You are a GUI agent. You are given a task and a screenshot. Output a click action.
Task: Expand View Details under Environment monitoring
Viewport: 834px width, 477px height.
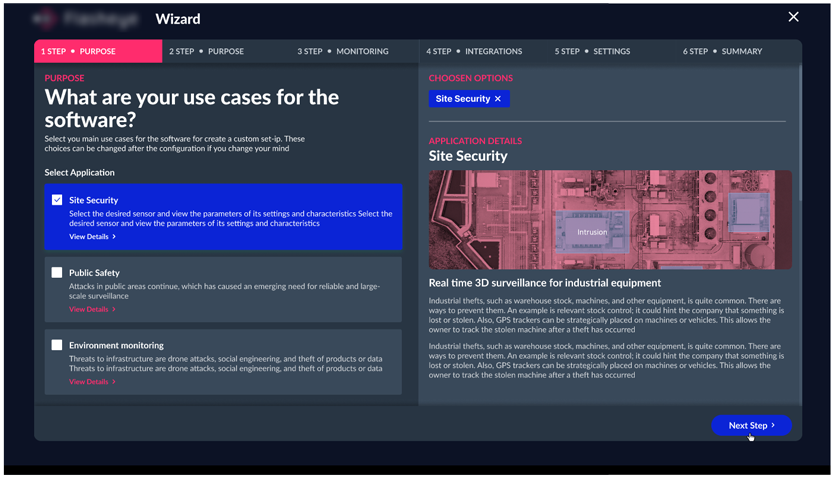click(92, 382)
